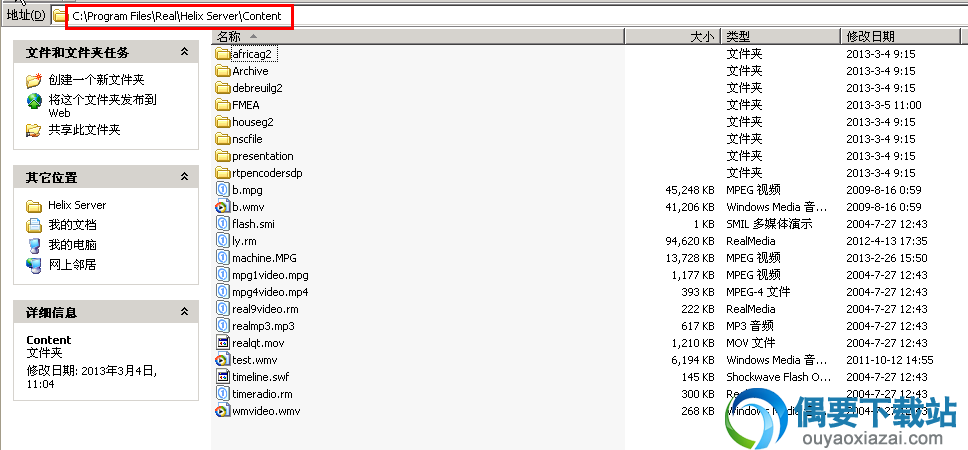Screen dimensions: 968x450
Task: Click the 地址(D) label
Action: [26, 15]
